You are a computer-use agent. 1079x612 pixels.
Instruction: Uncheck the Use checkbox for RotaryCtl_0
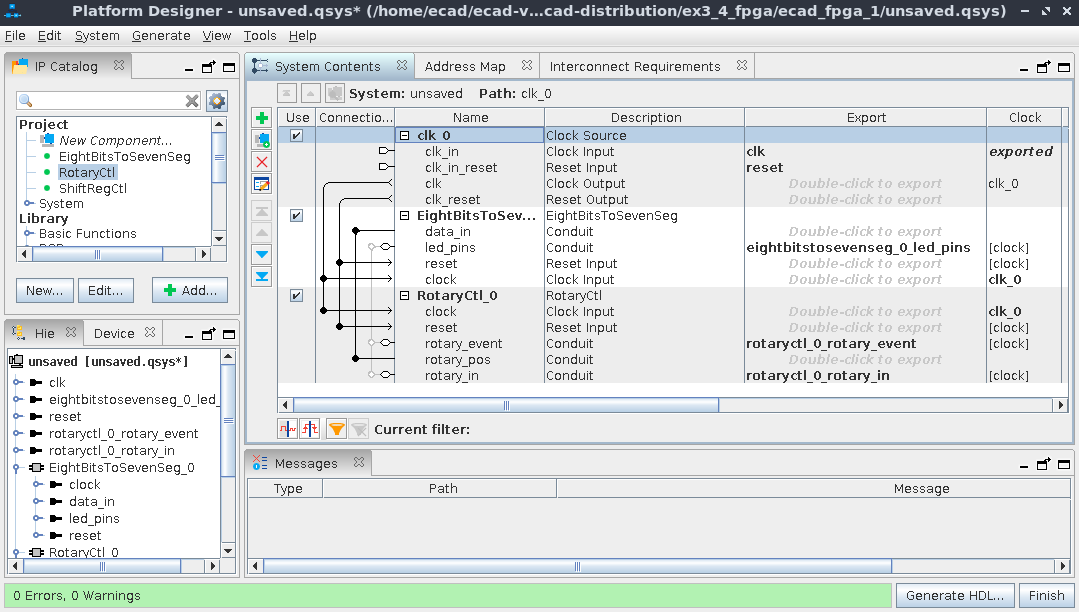coord(296,295)
